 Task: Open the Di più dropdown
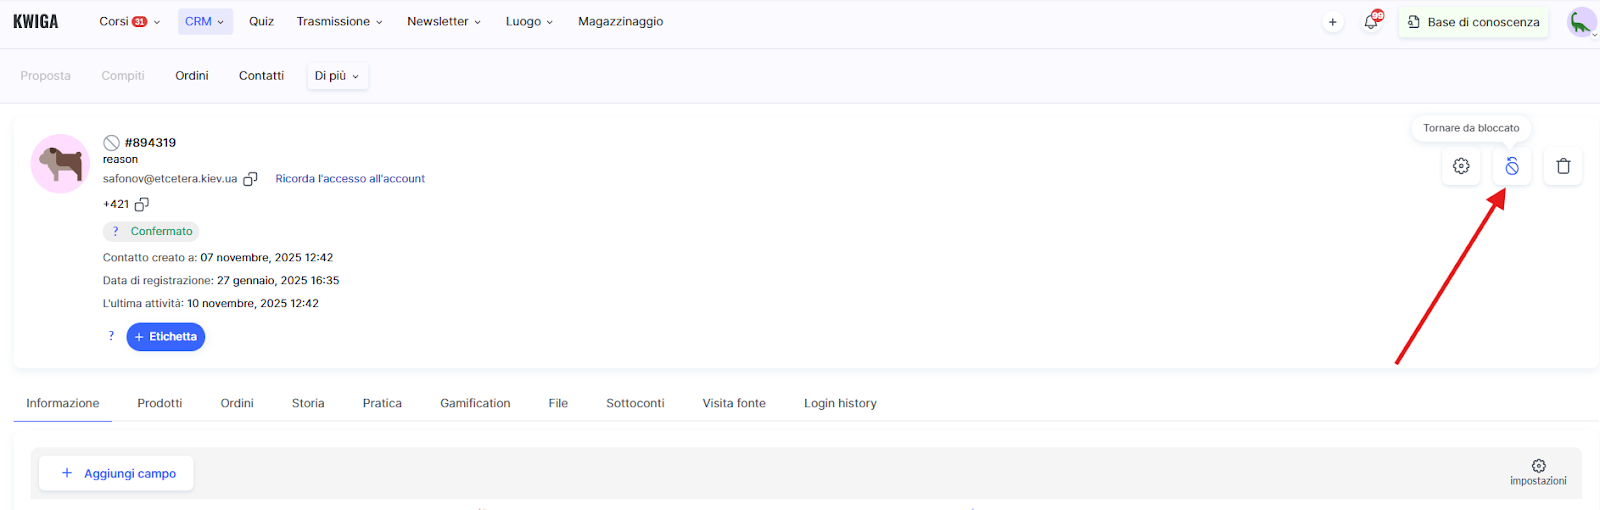336,76
